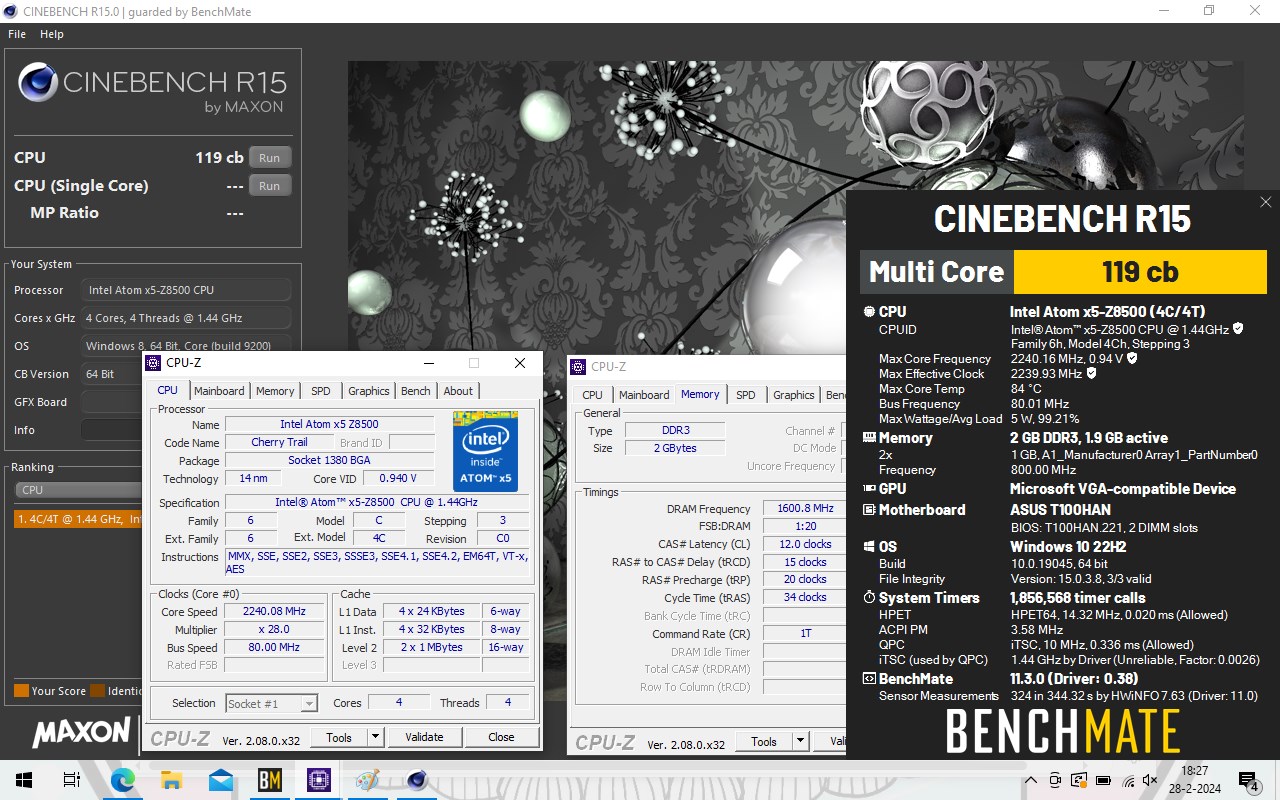Open the Meet Now tray icon

[x=1055, y=780]
